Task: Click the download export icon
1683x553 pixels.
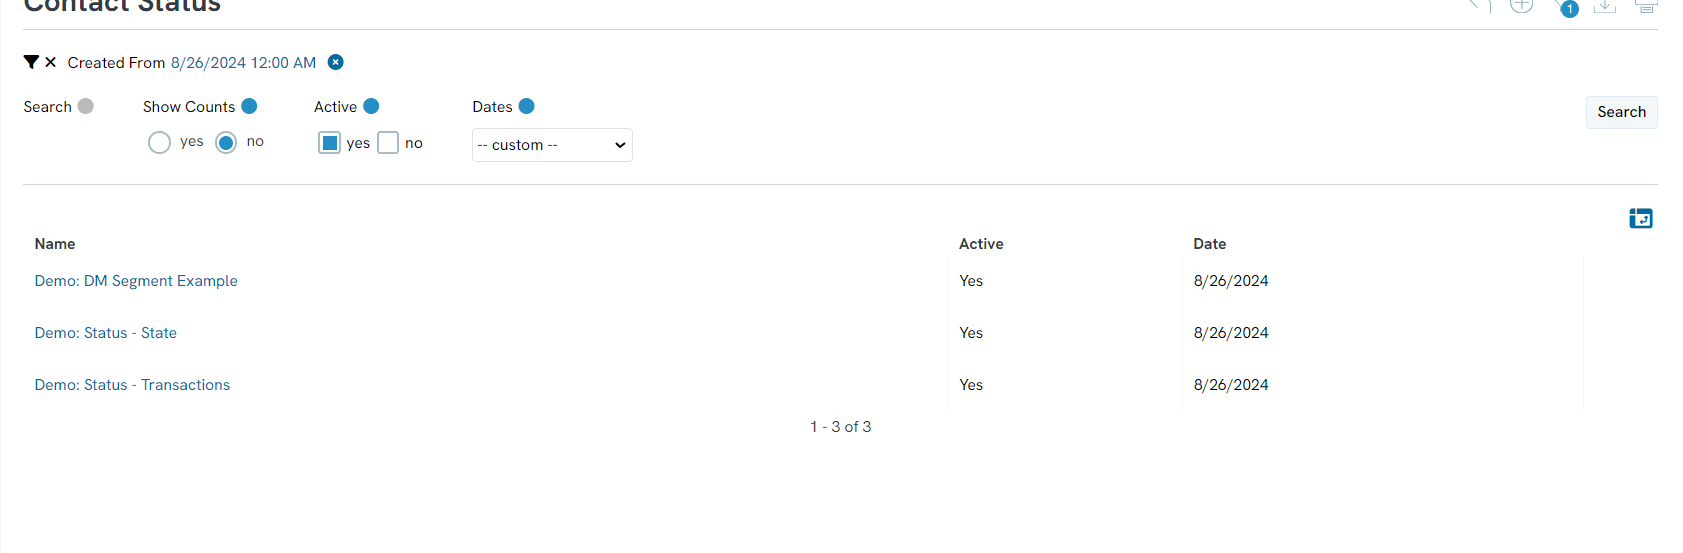Action: click(1605, 5)
